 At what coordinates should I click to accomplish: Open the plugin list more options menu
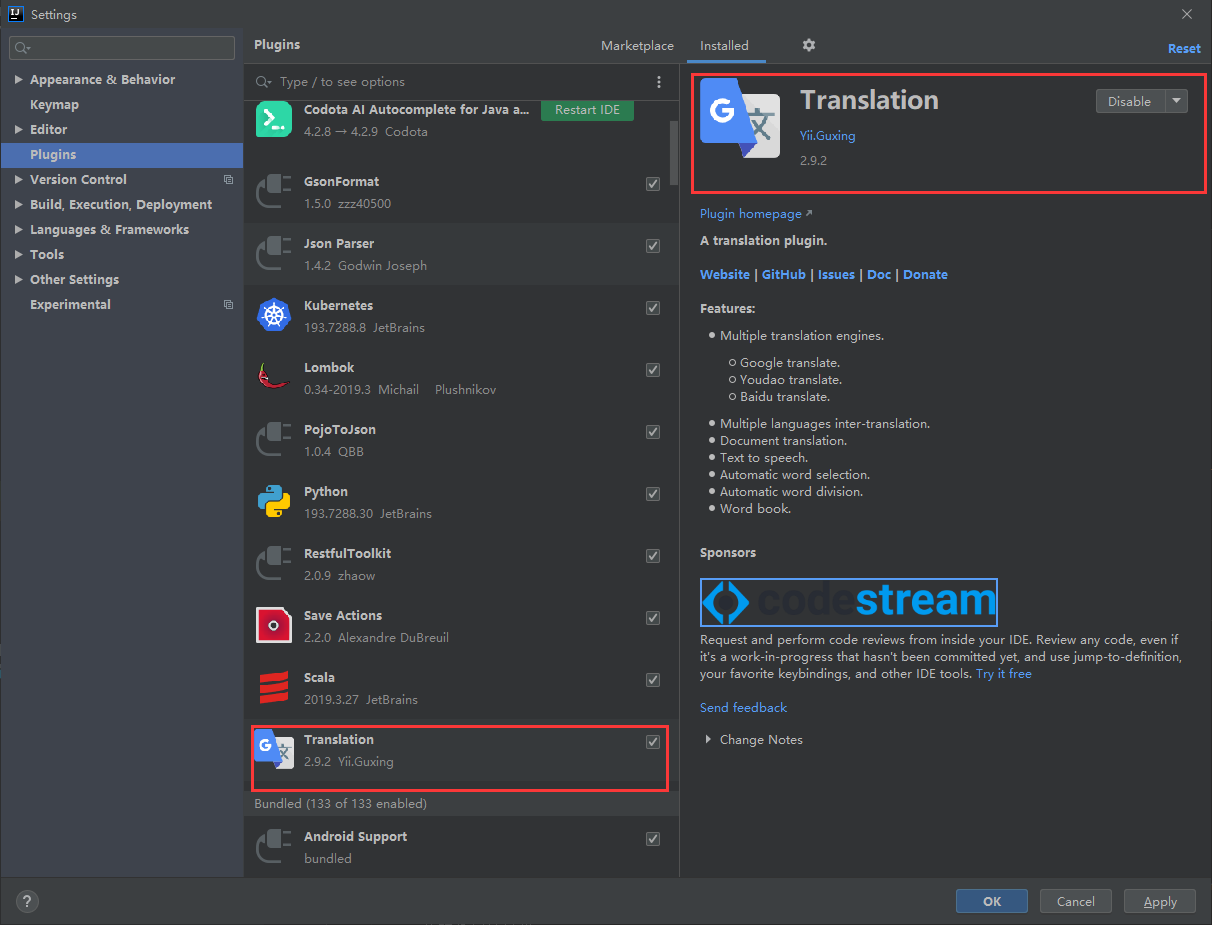point(658,82)
